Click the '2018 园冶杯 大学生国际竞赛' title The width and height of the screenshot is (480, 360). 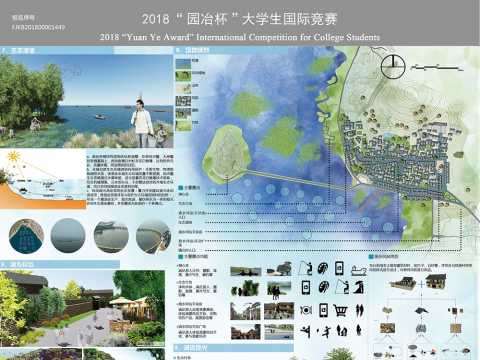[x=240, y=19]
